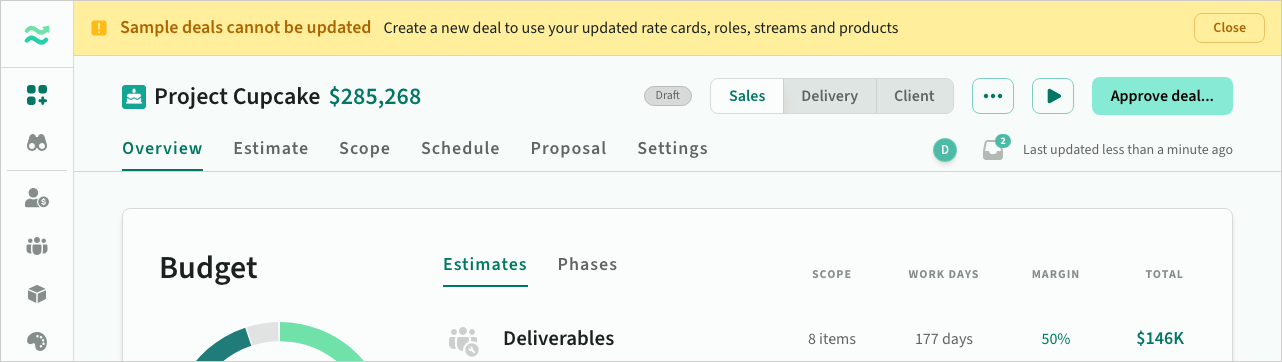Open the create new grid-plus sidebar icon
This screenshot has height=362, width=1282.
click(x=37, y=96)
